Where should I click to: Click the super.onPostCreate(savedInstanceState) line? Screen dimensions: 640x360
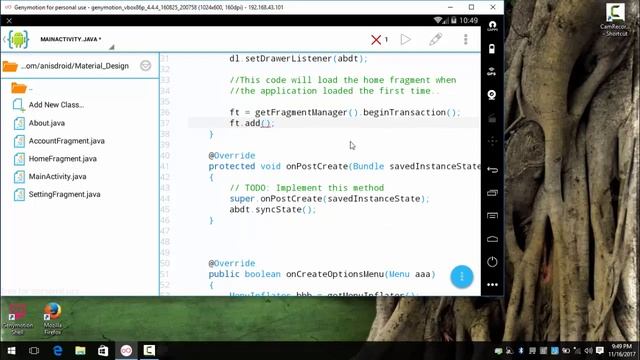[x=329, y=199]
